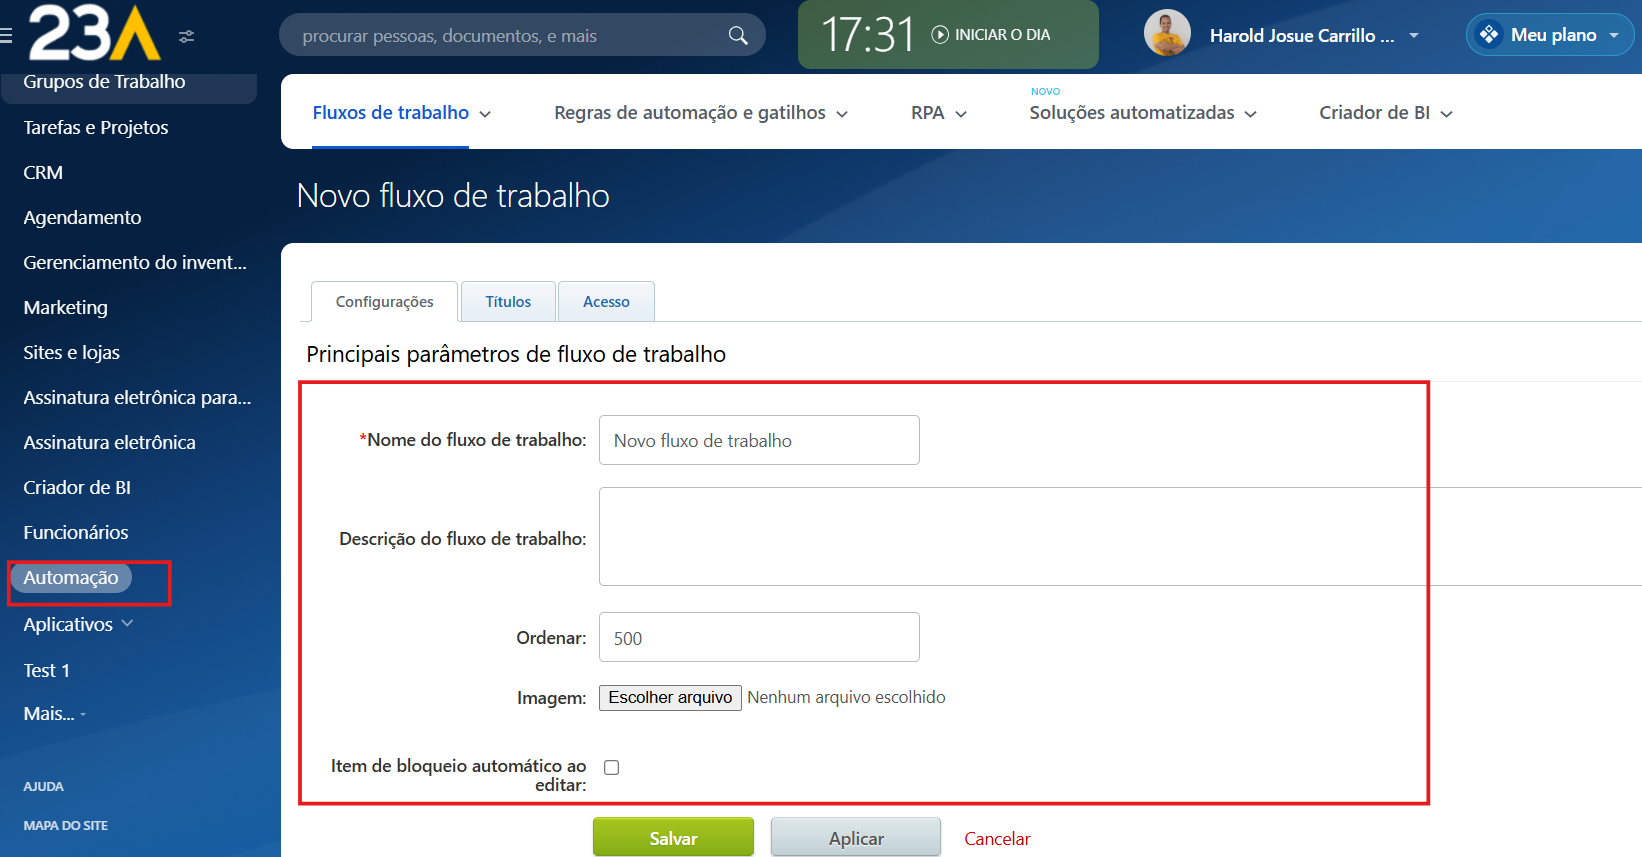Click the hamburger menu icon
Image resolution: width=1642 pixels, height=857 pixels.
point(6,36)
